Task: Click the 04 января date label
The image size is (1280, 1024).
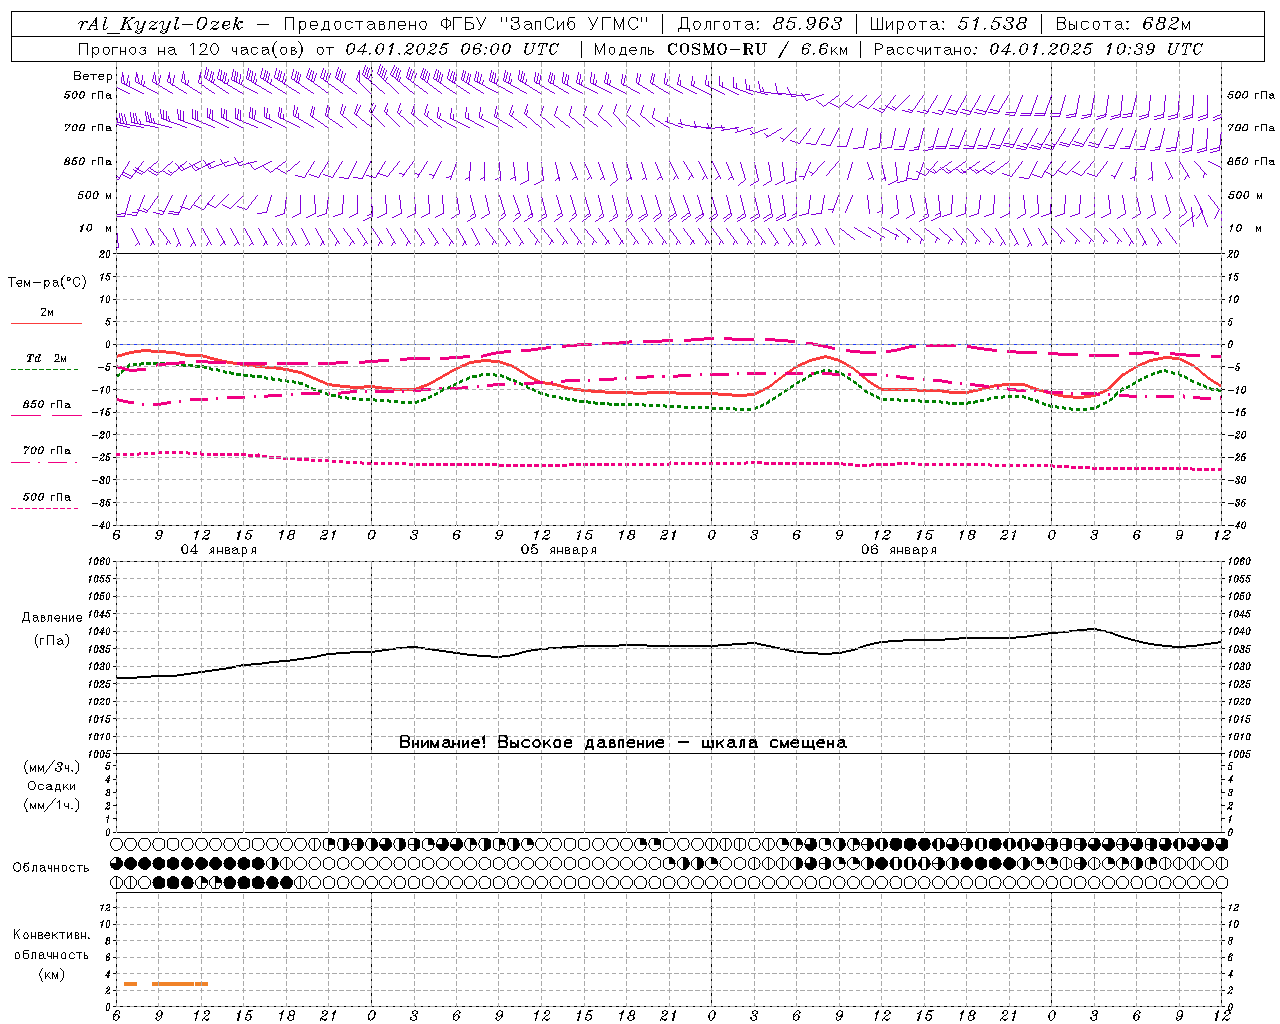Action: point(218,550)
